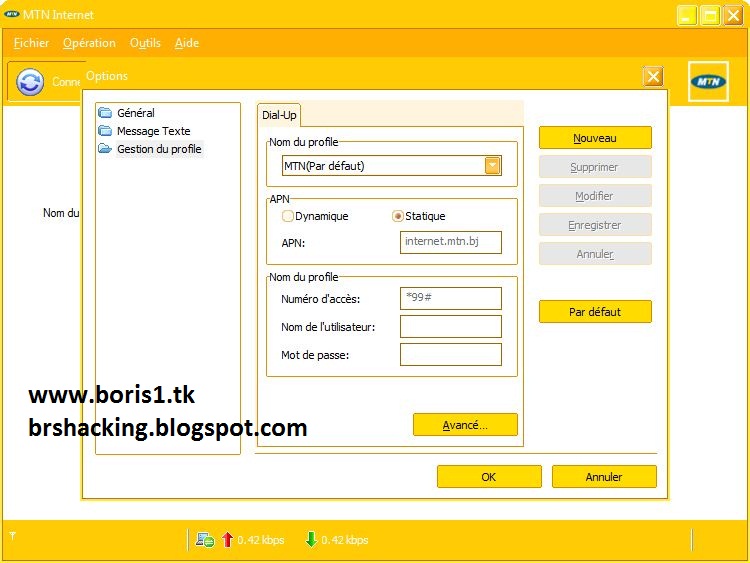Minimize the MTN Internet window
The height and width of the screenshot is (563, 750).
[686, 15]
